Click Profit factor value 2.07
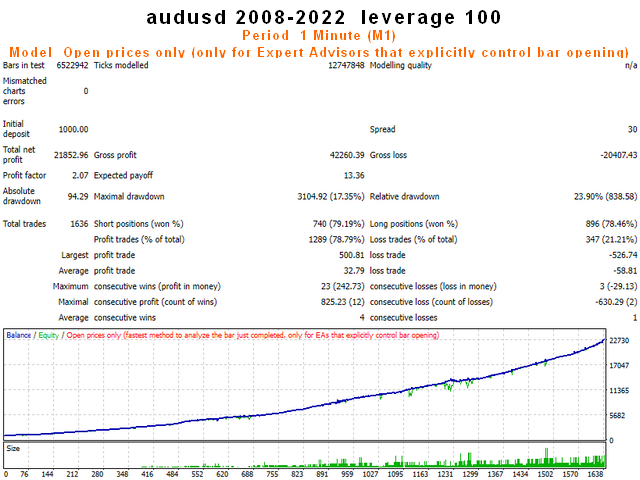This screenshot has width=640, height=480. click(x=80, y=176)
